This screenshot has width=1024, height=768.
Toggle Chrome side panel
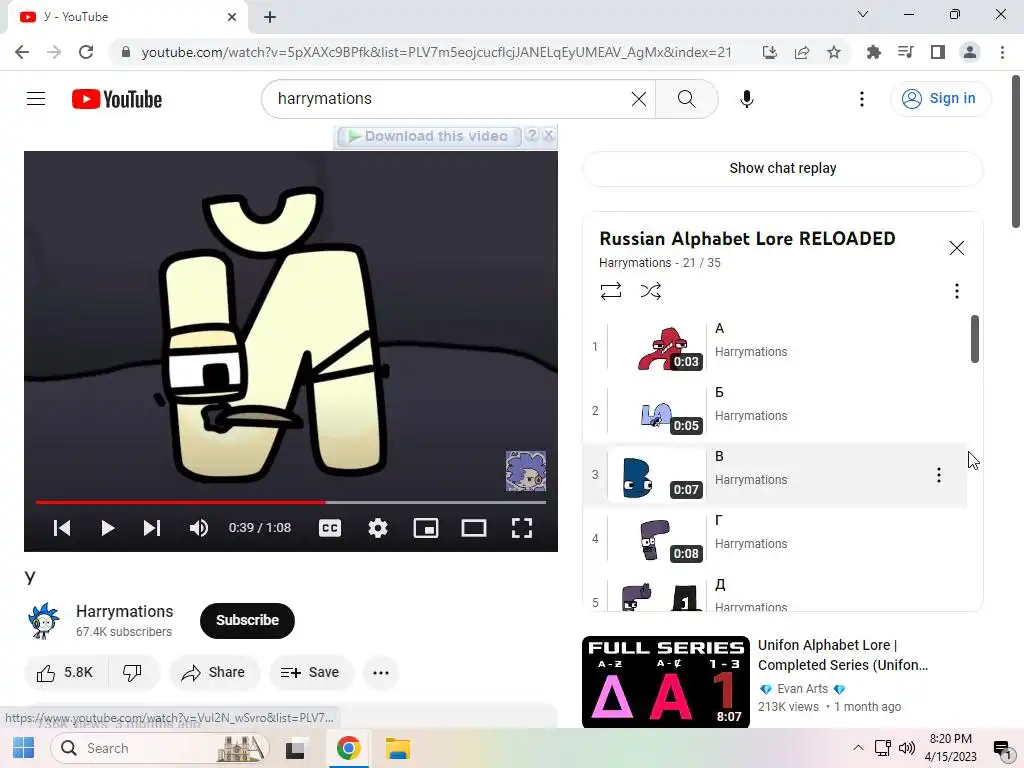coord(937,52)
